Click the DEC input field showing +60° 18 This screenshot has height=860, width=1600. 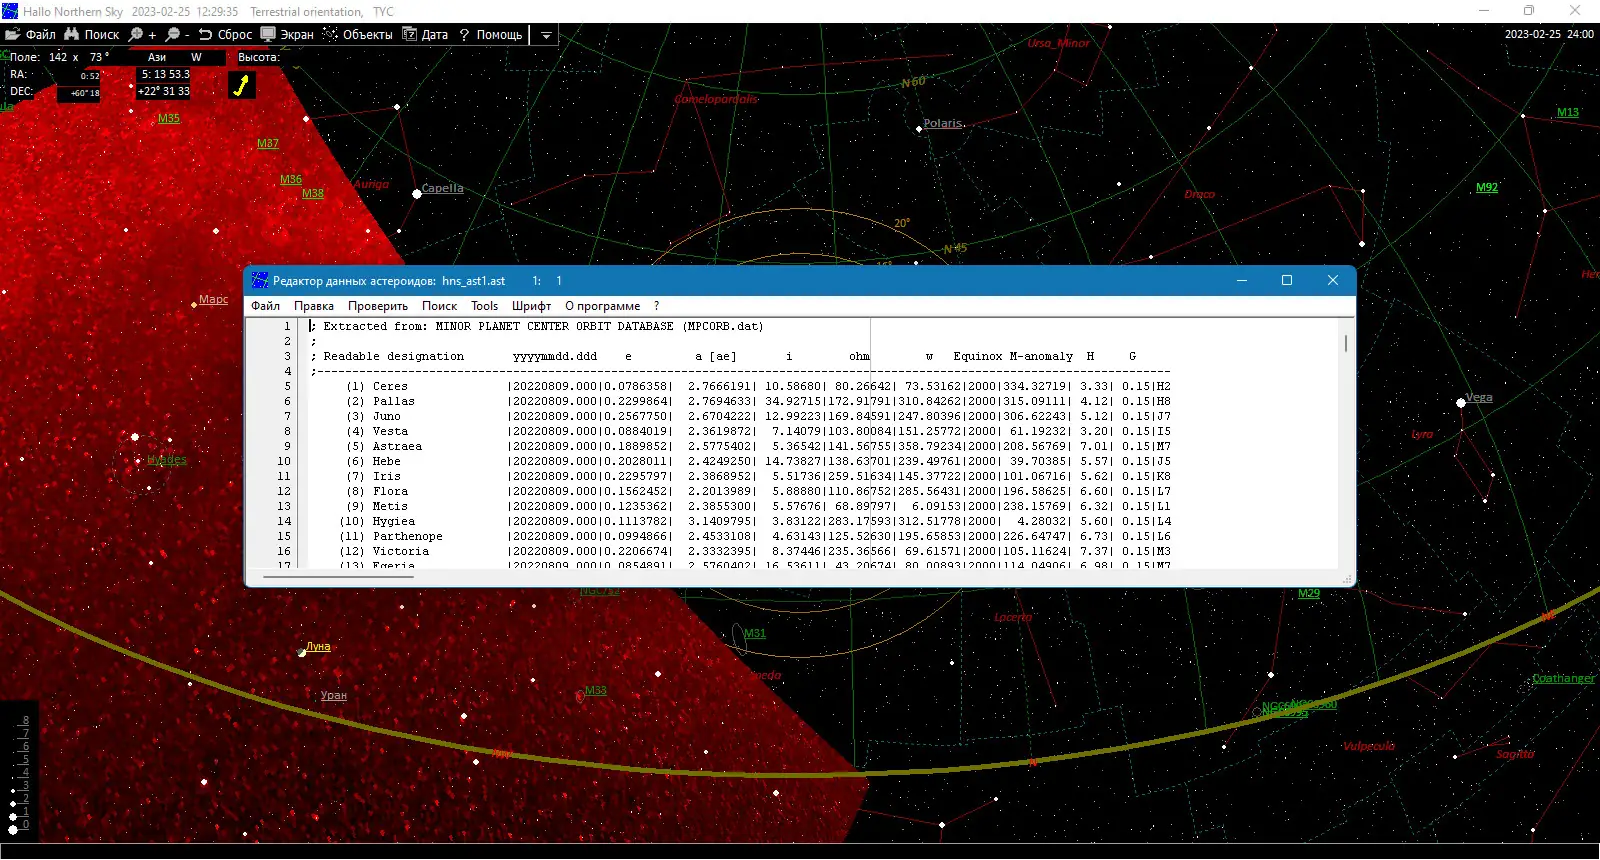[x=79, y=93]
